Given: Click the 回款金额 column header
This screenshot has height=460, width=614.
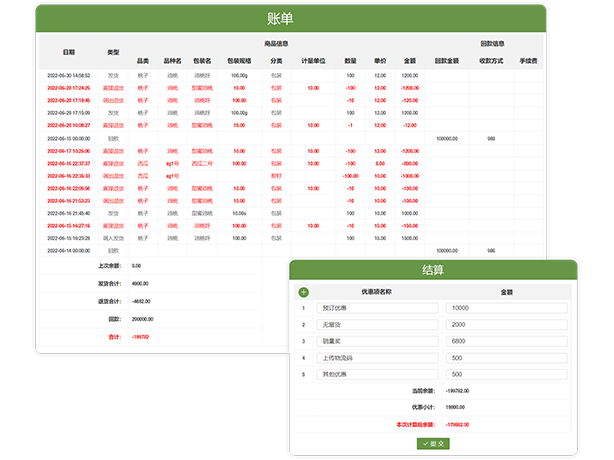Looking at the screenshot, I should point(447,61).
